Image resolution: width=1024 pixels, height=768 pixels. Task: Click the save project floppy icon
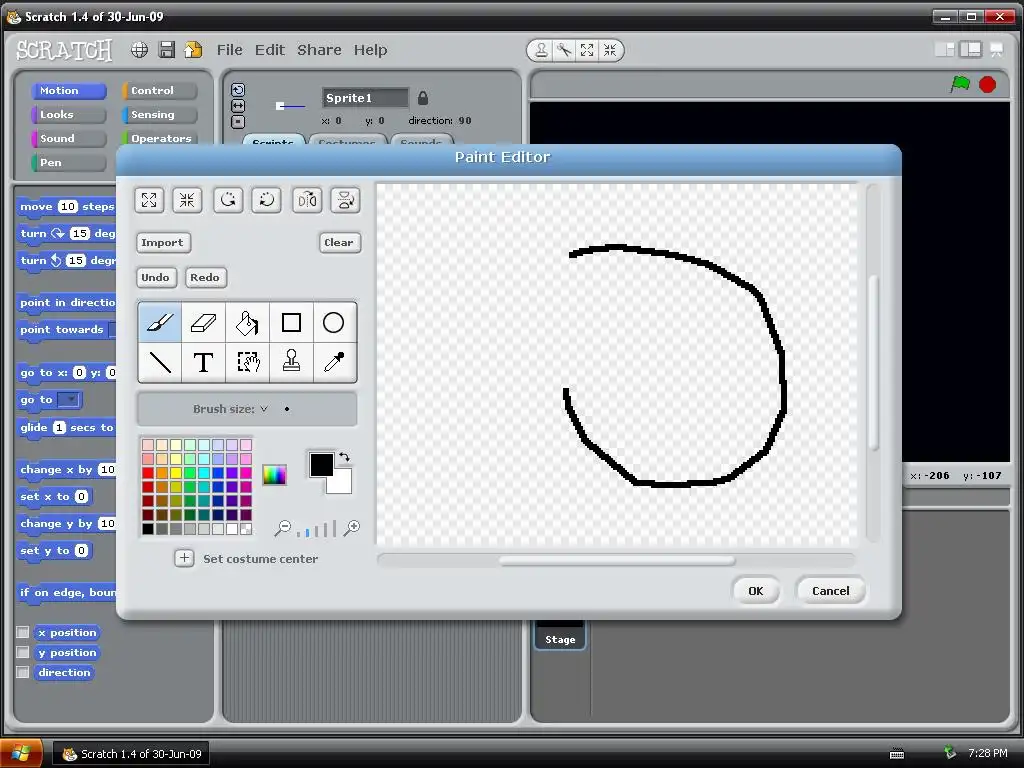(x=167, y=50)
